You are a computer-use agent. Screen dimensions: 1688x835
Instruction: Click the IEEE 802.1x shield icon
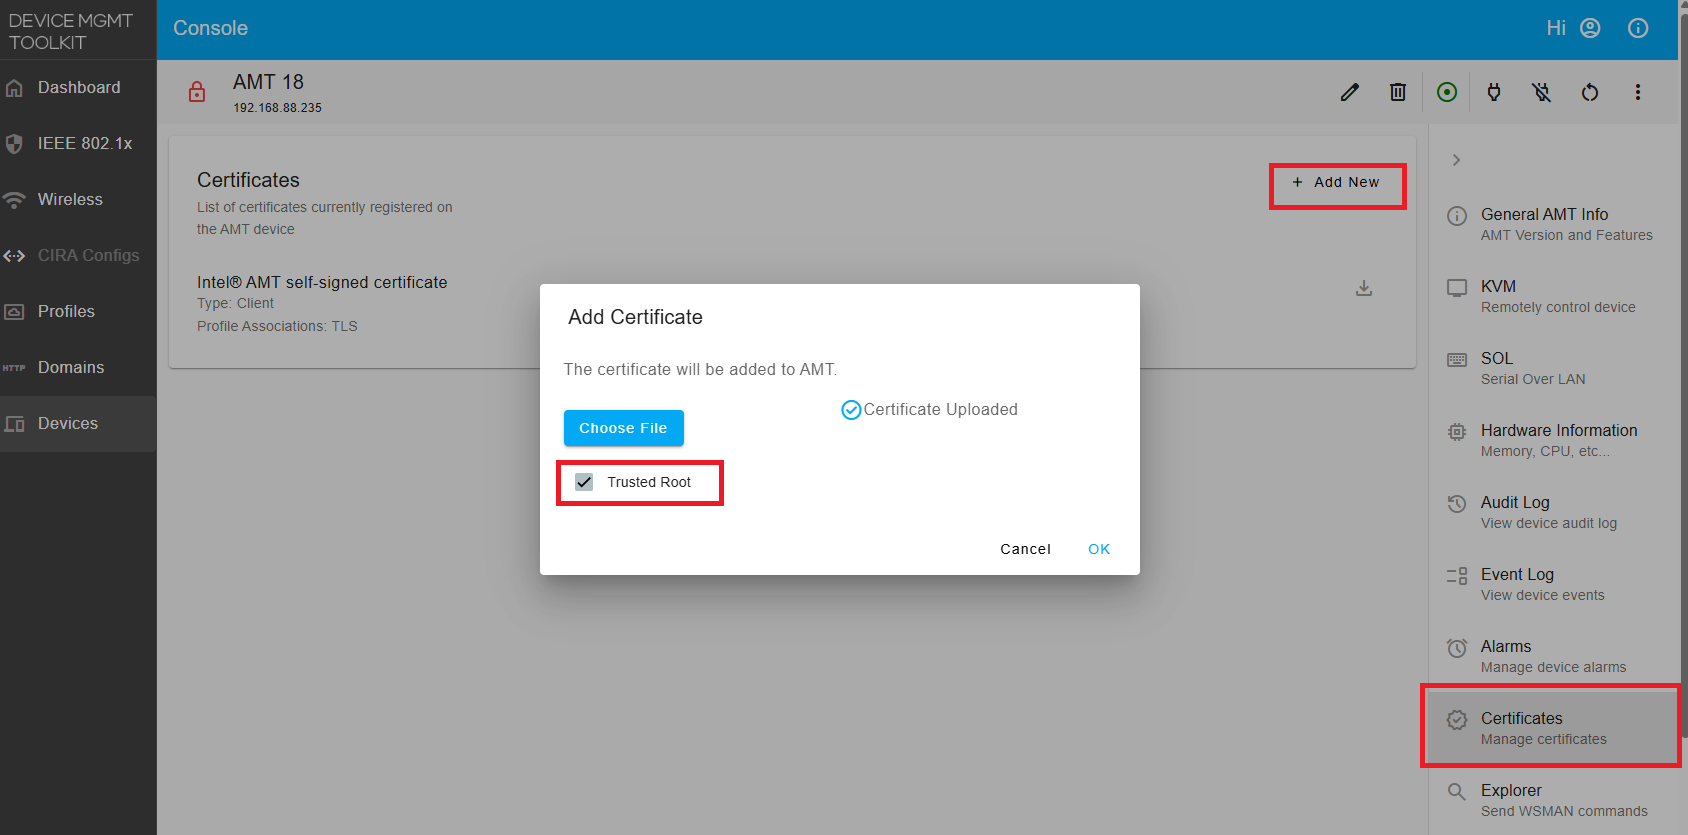pos(14,144)
